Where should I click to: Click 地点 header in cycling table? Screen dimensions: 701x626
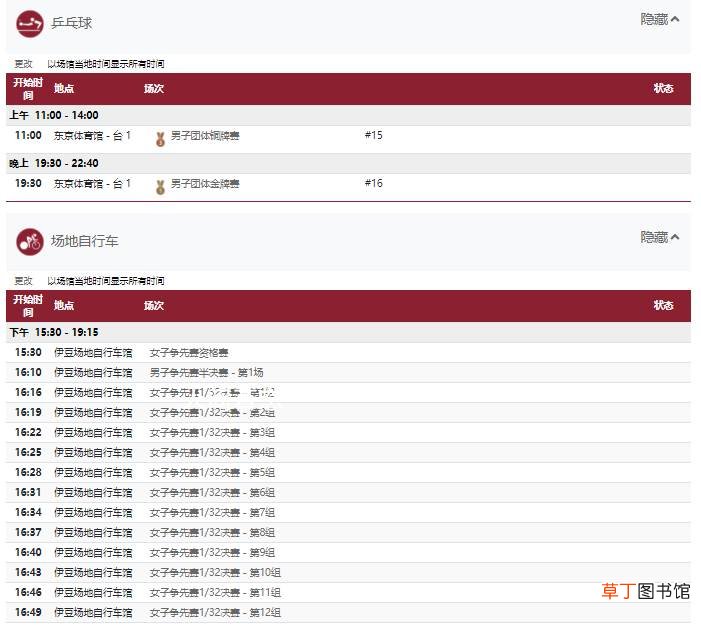click(x=64, y=305)
